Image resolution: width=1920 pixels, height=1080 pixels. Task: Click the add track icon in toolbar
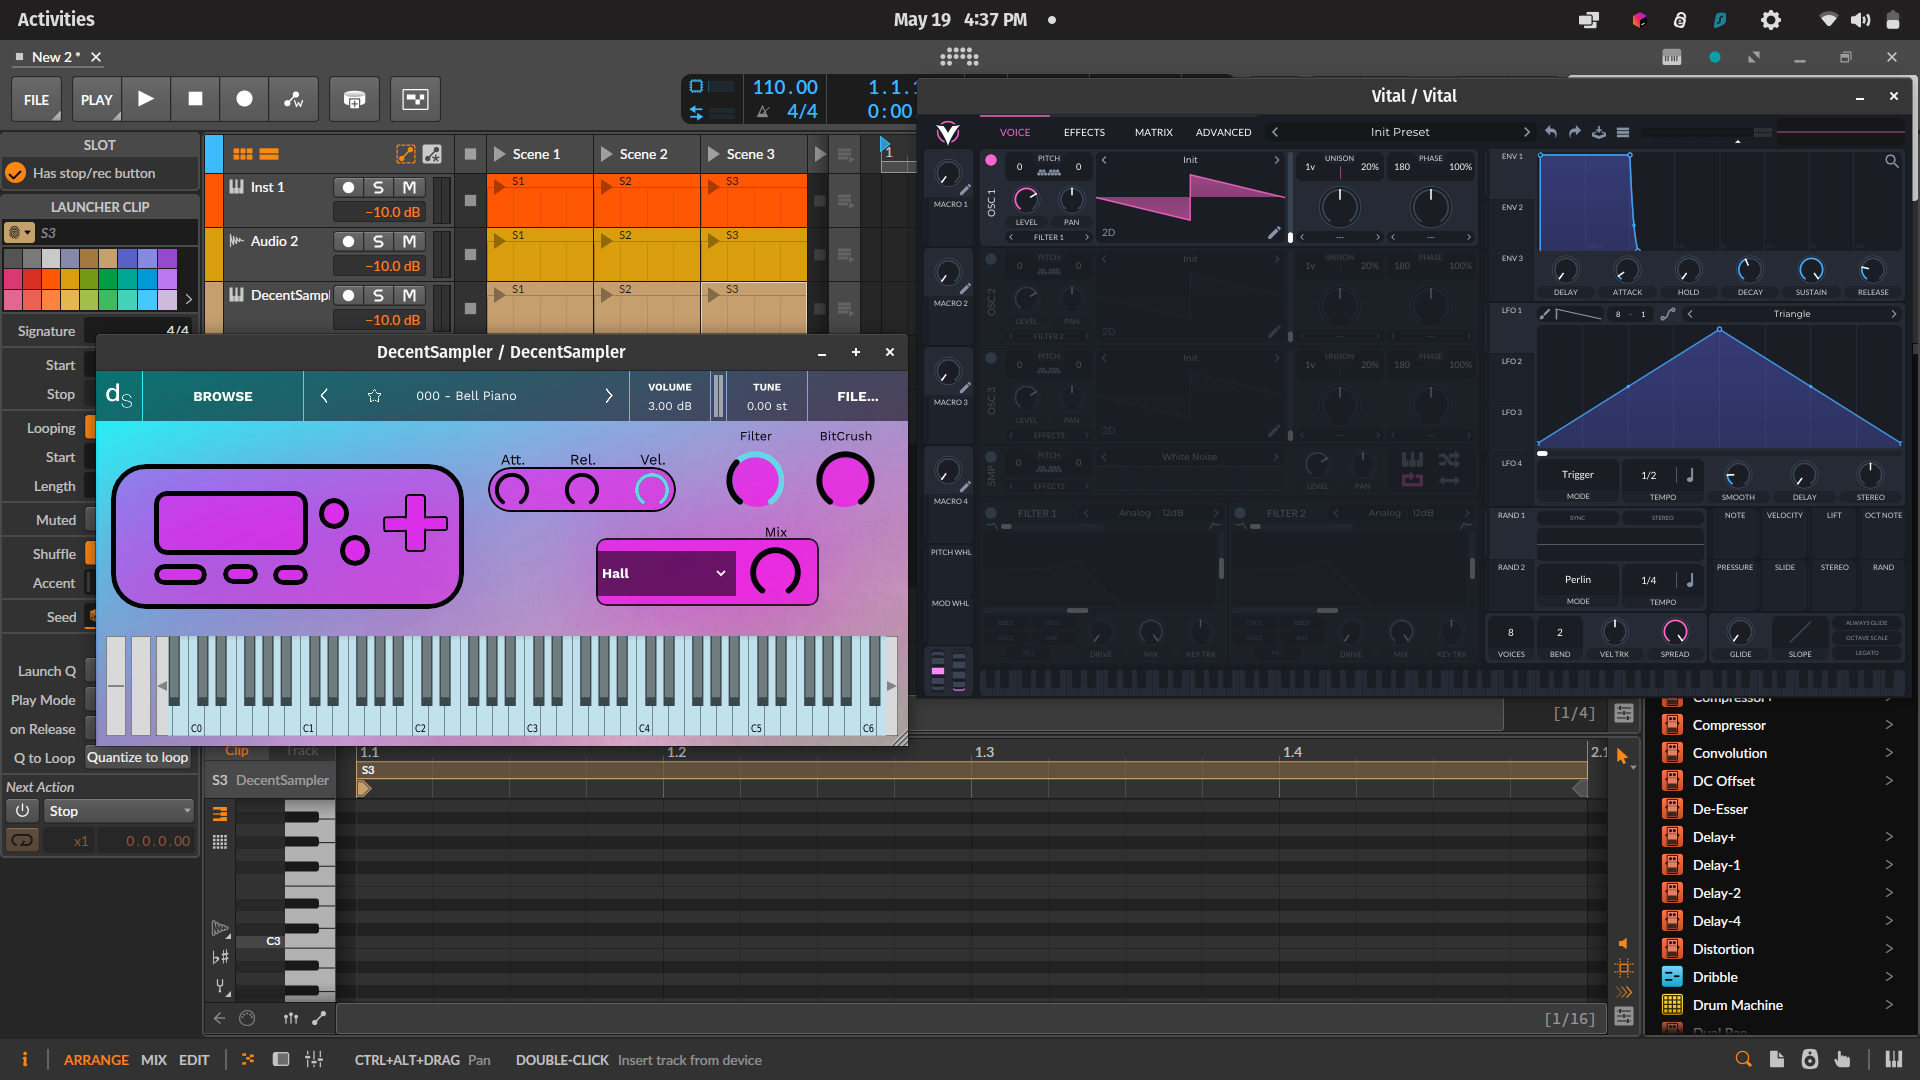(x=354, y=99)
